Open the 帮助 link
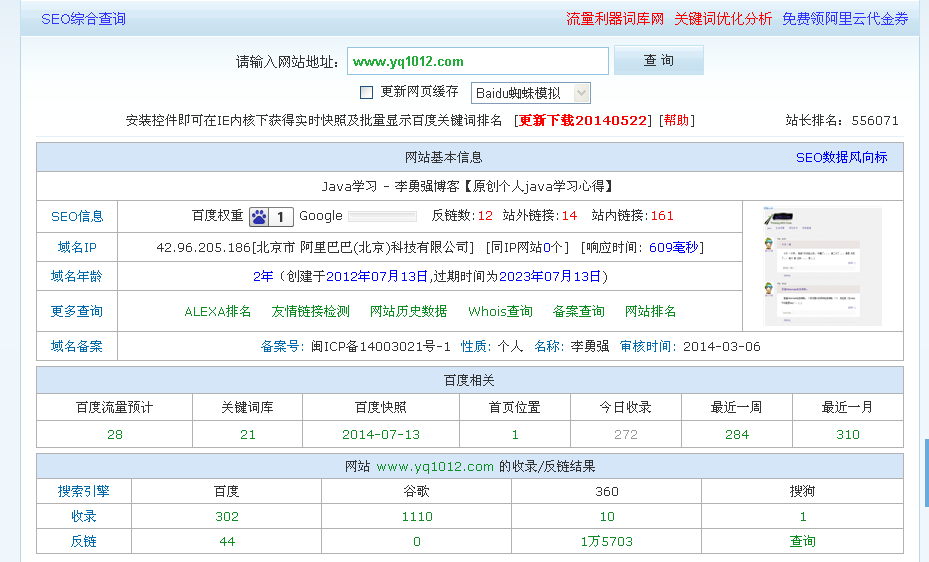The image size is (929, 562). click(x=677, y=120)
